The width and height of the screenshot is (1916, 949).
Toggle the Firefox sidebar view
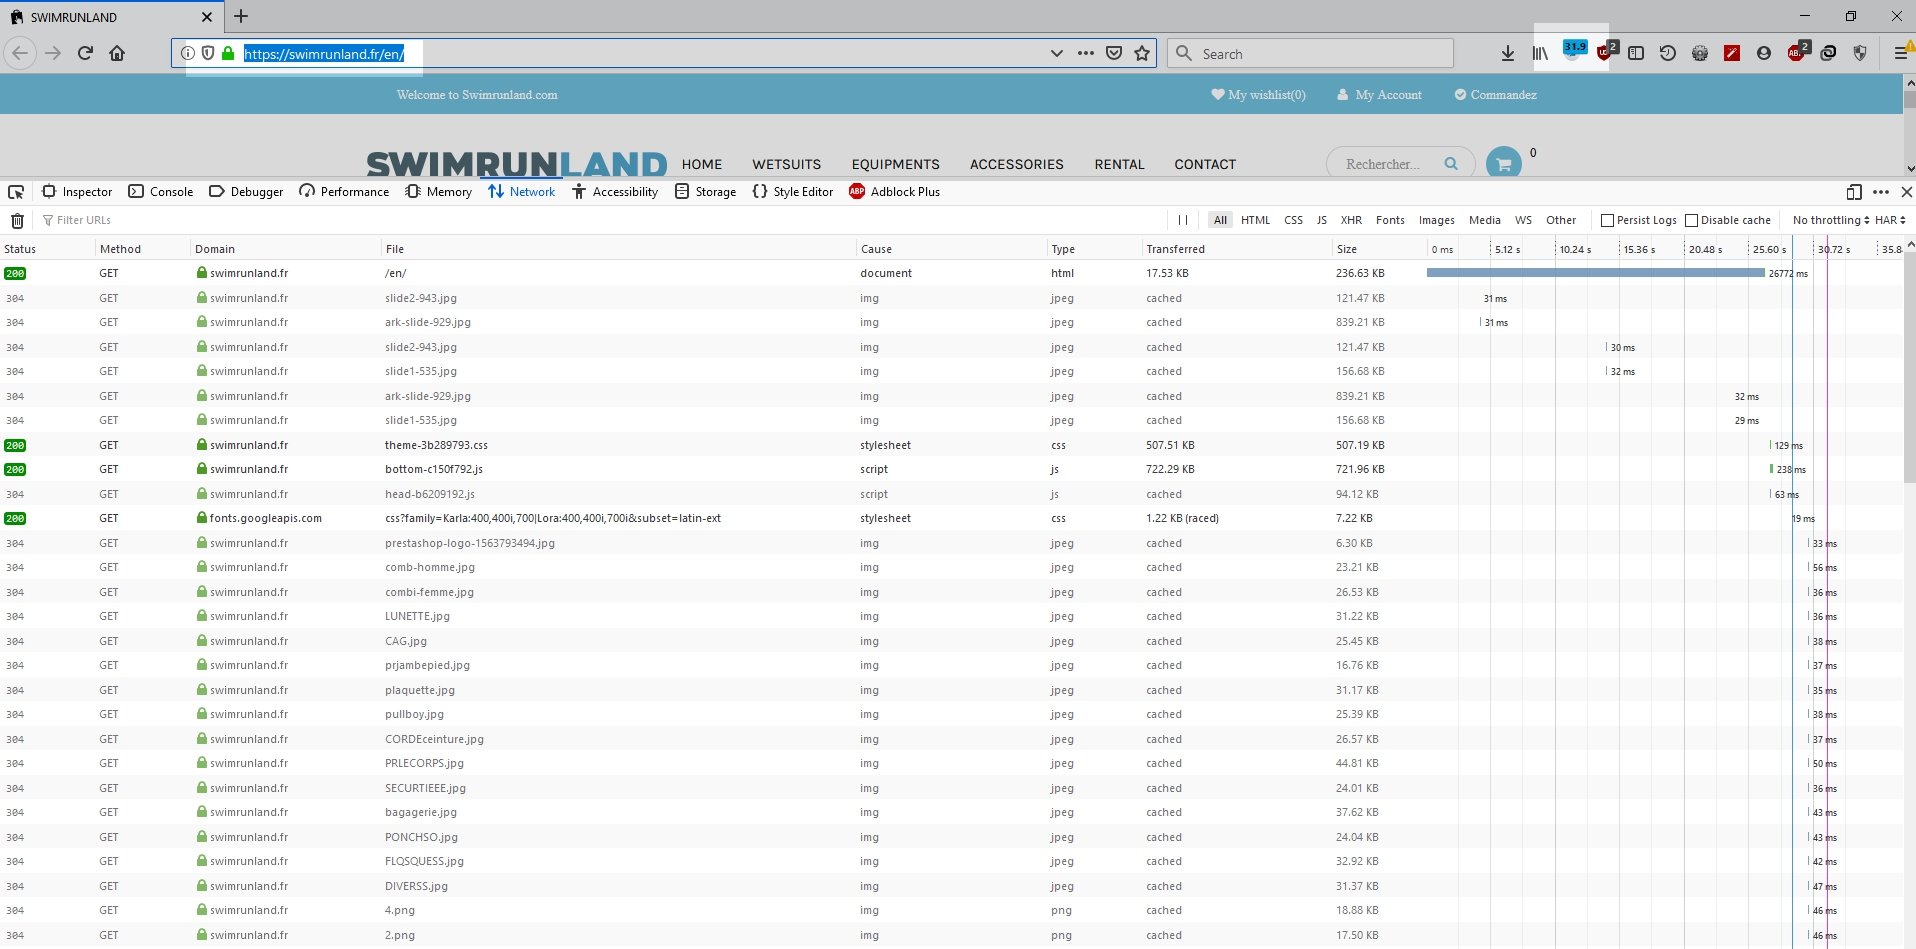point(1636,53)
